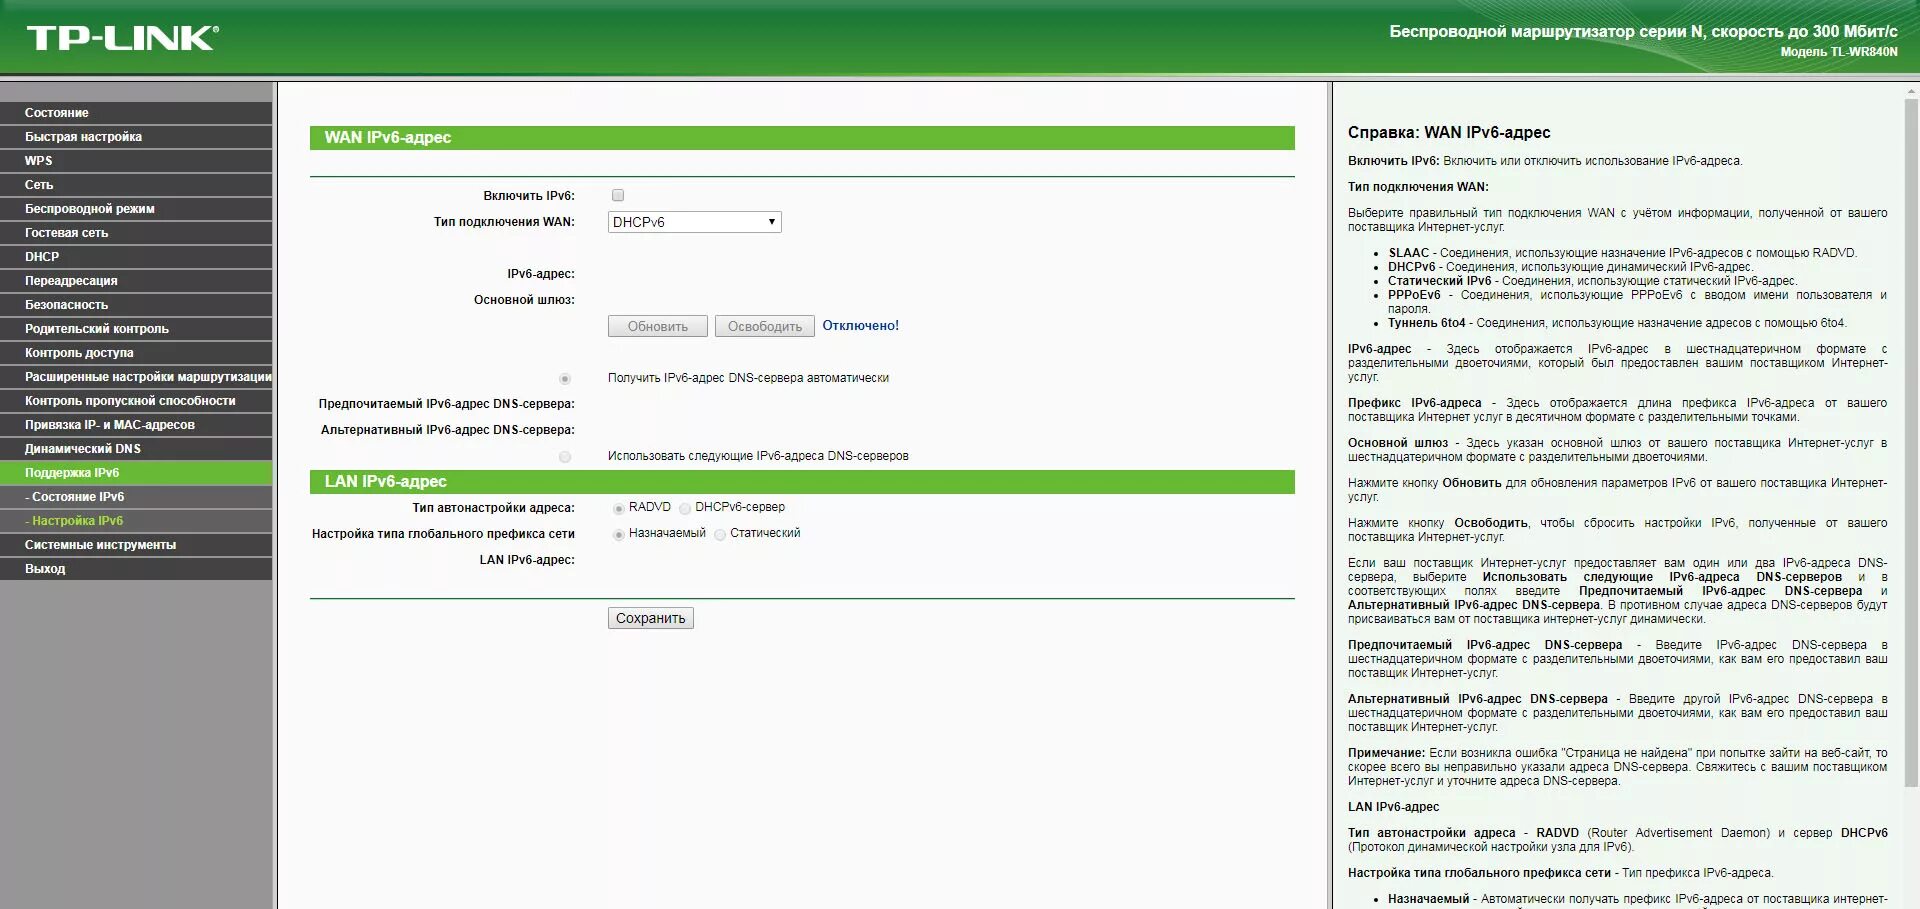Select Поддержка IPv6 menu item
This screenshot has height=909, width=1920.
[136, 473]
